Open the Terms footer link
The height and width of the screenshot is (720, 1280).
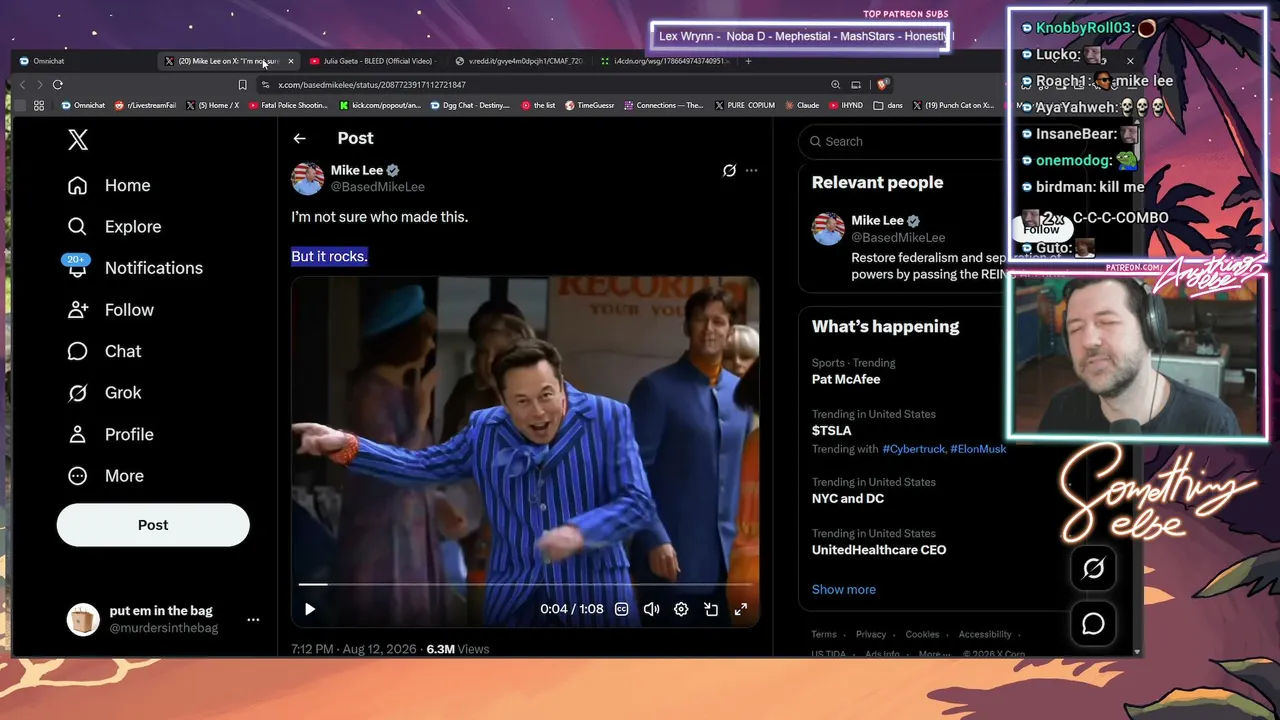(824, 634)
